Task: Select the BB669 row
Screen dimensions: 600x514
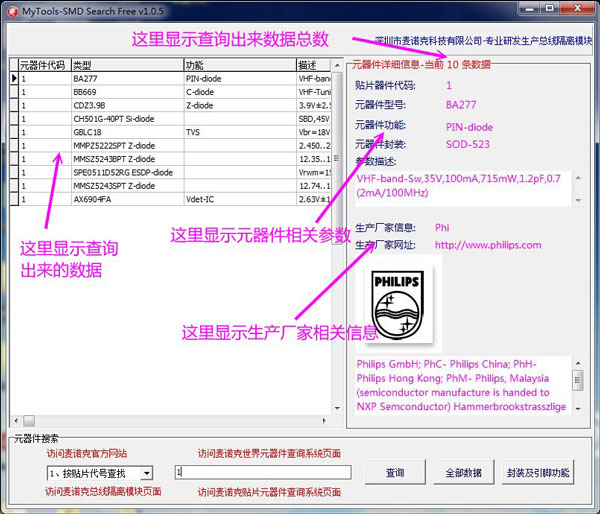Action: 170,92
